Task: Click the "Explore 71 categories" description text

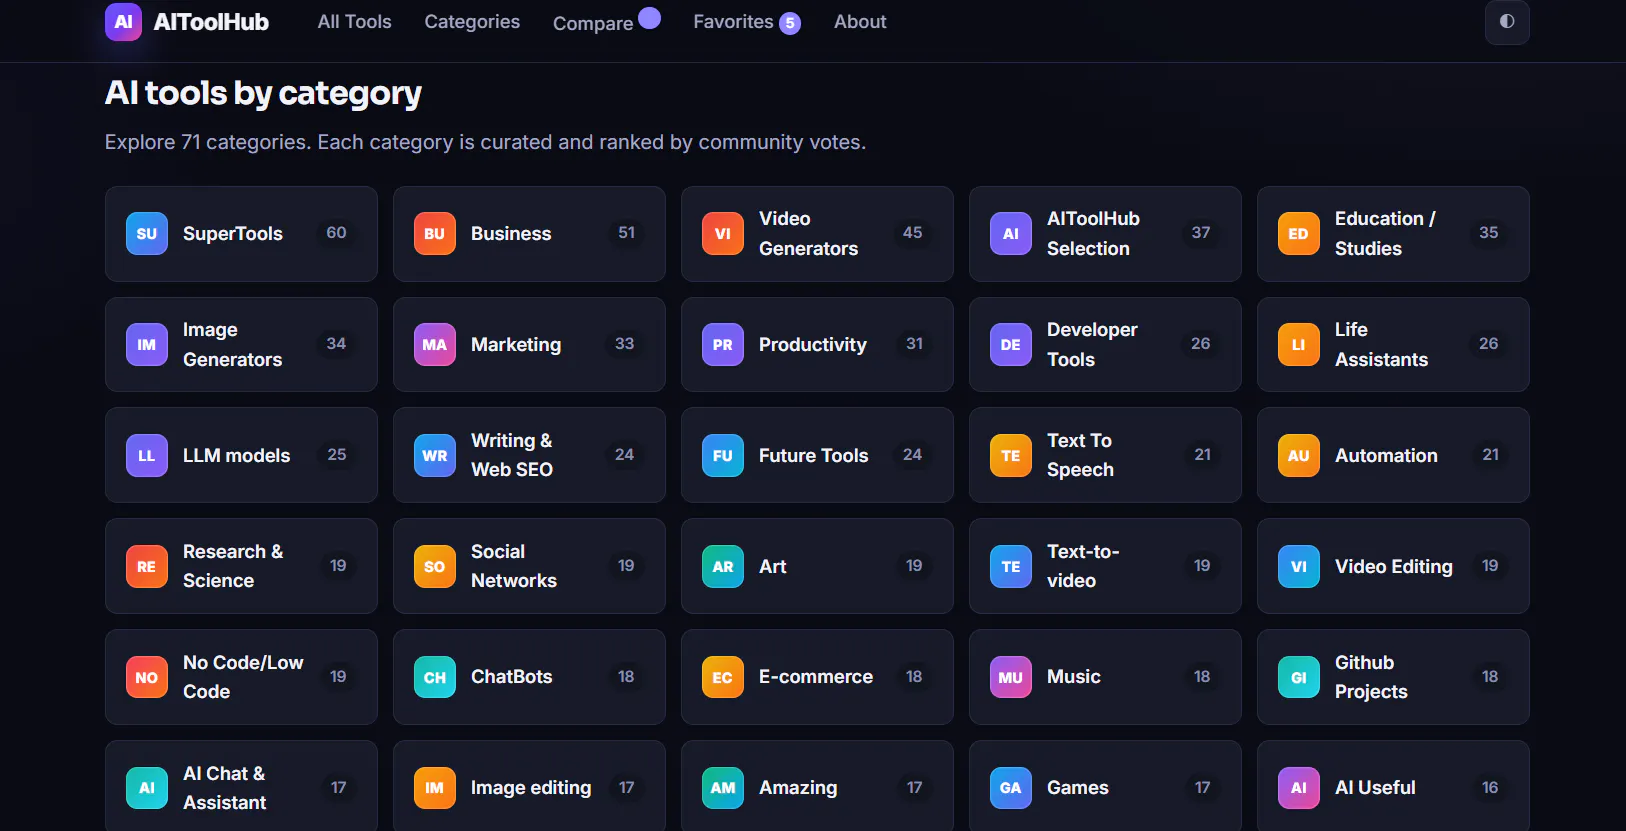Action: 485,142
